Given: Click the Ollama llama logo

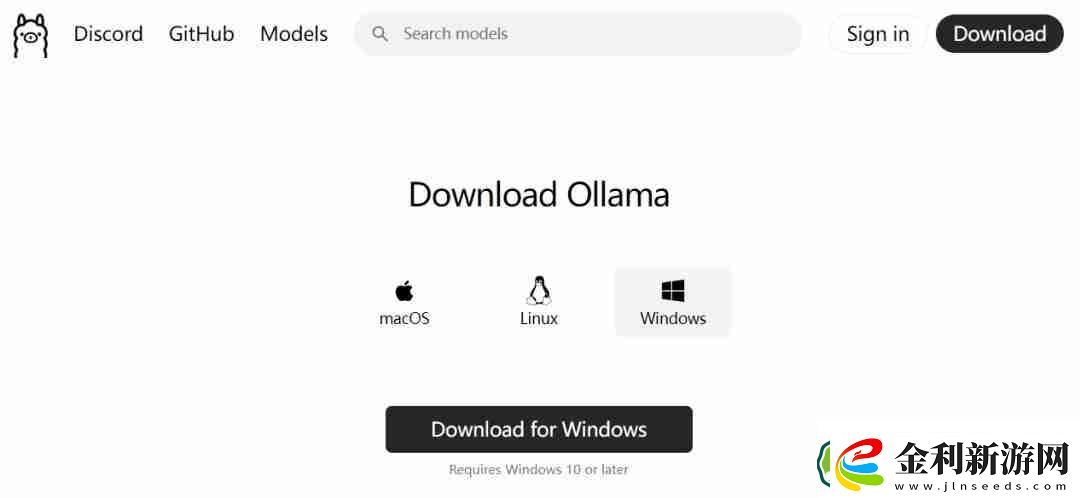Looking at the screenshot, I should 30,34.
